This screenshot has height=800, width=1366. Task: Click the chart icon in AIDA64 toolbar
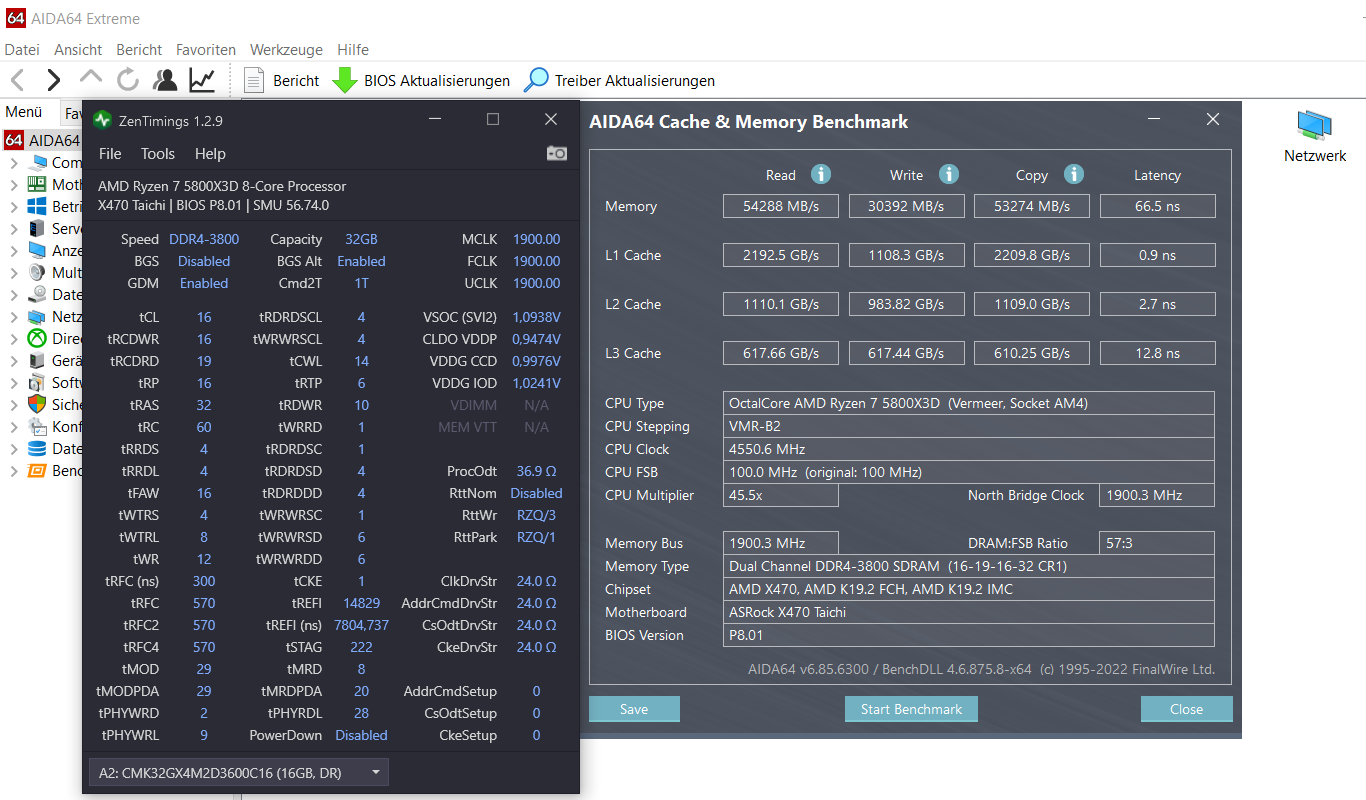point(200,79)
